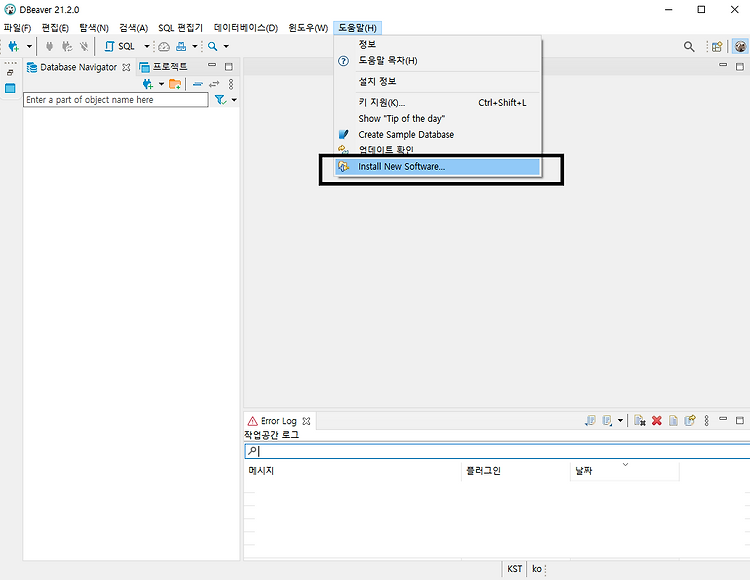Screen dimensions: 750x580
Task: Select Create Sample Database menu entry
Action: 438,134
